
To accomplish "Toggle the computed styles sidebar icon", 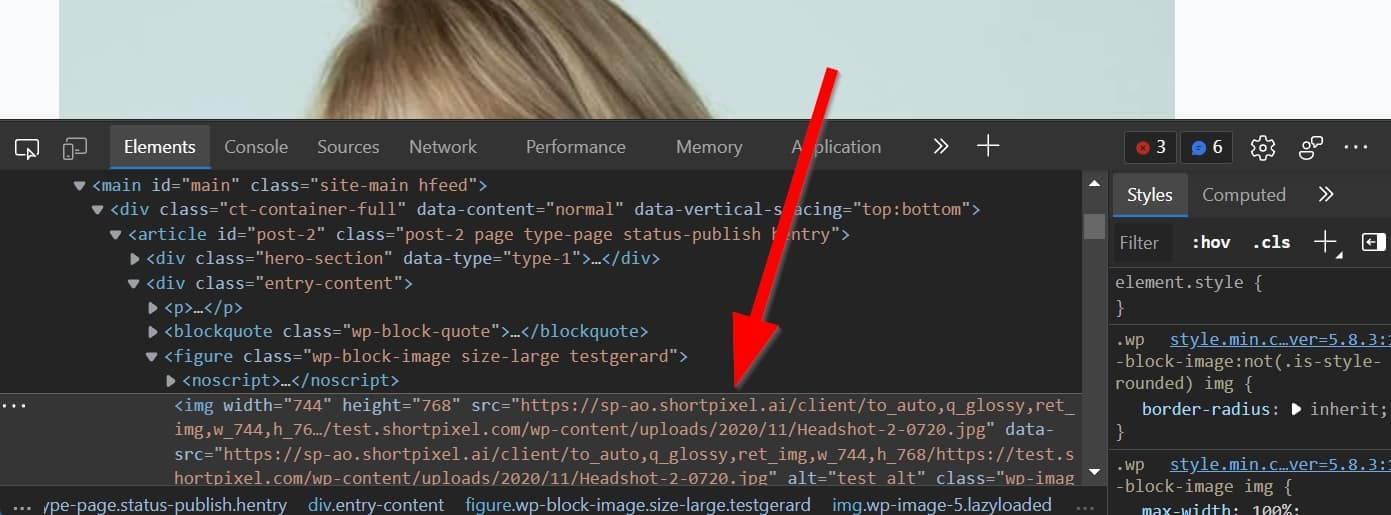I will pyautogui.click(x=1373, y=242).
